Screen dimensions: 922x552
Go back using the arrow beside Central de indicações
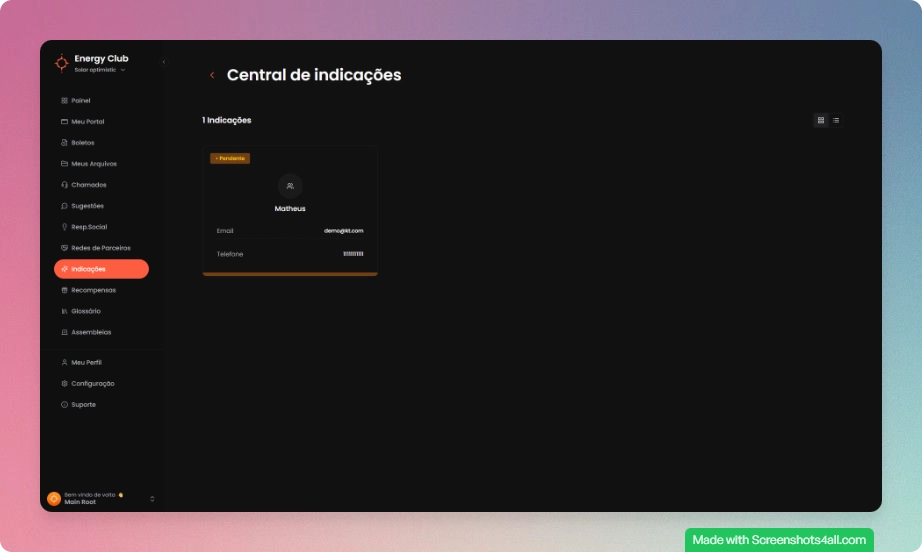pos(212,75)
